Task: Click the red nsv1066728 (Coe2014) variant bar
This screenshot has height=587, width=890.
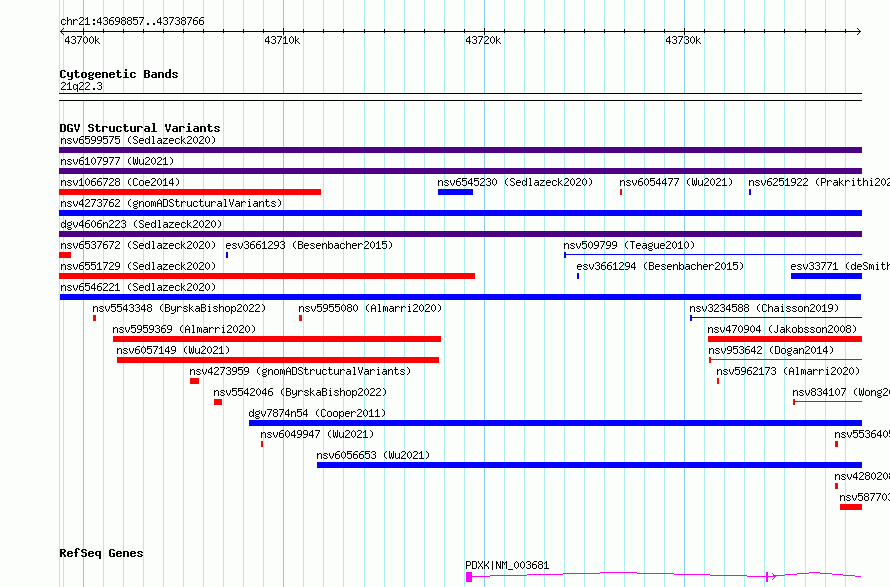Action: (190, 192)
